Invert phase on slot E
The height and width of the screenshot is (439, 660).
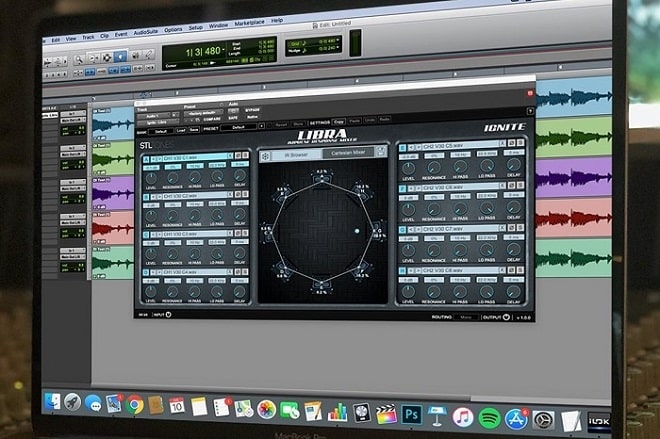[512, 143]
